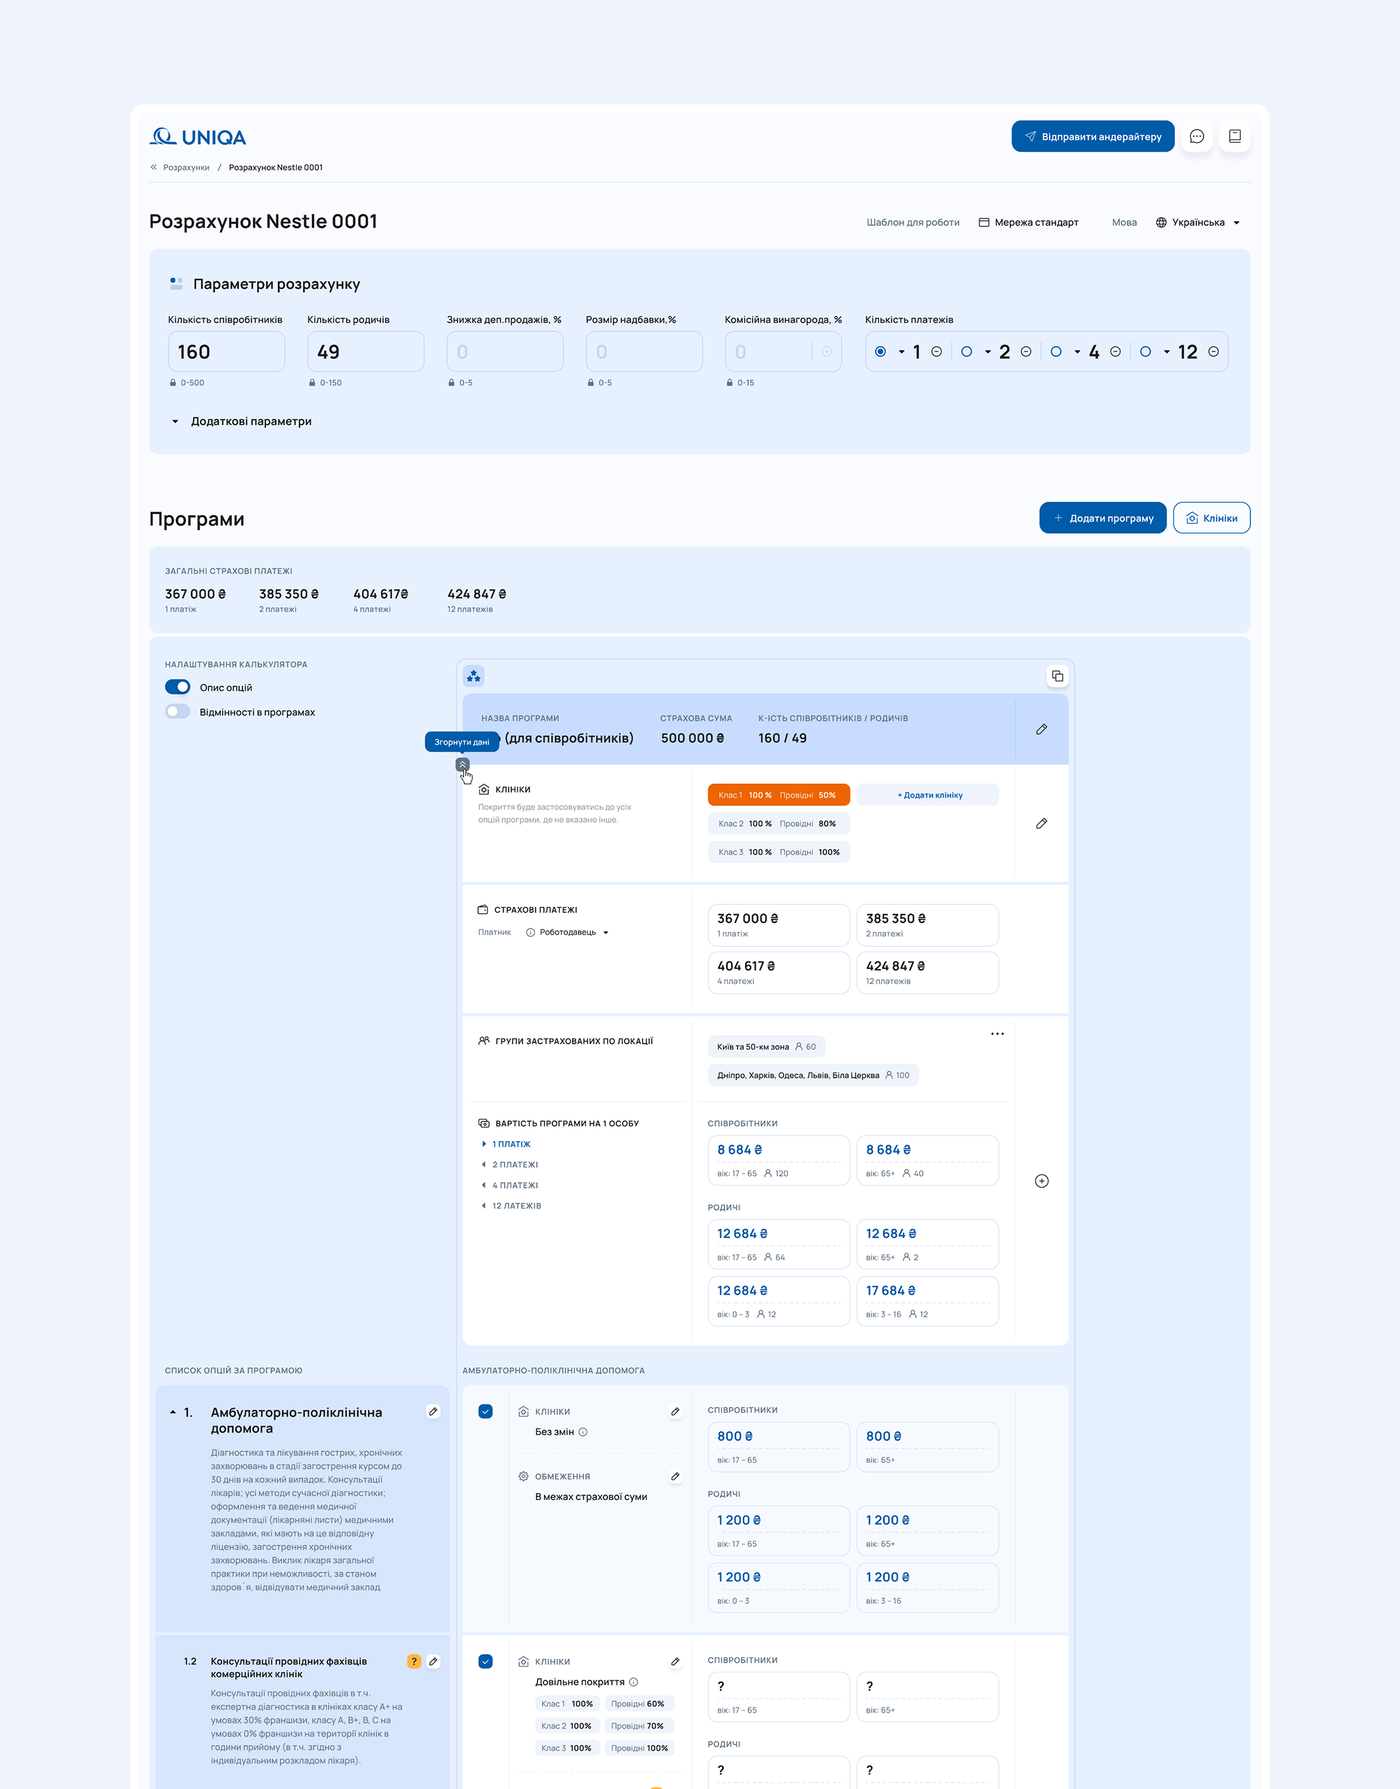Select the 4 payments radio button
This screenshot has height=1789, width=1400.
pyautogui.click(x=1056, y=352)
